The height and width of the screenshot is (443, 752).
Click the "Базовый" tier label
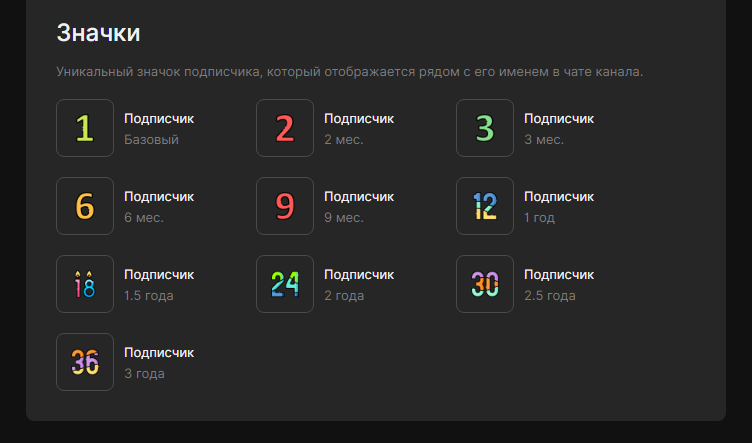[x=152, y=140]
